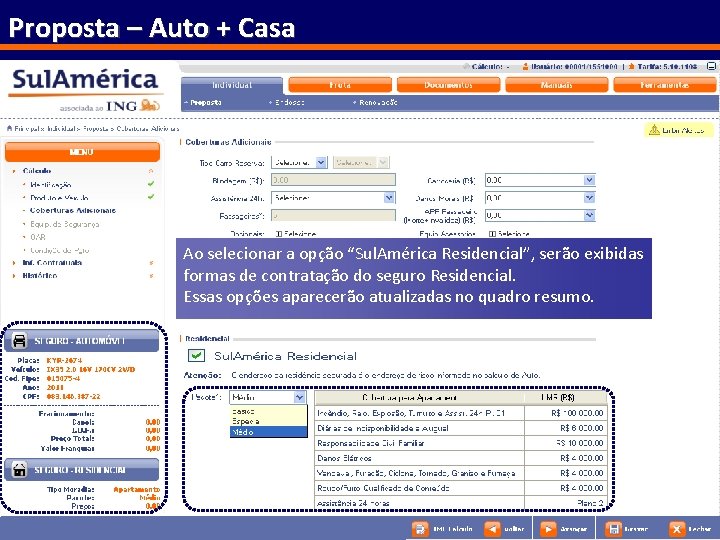Screen dimensions: 720x540
Task: Click the Imp. Cálculo printer icon
Action: 420,529
